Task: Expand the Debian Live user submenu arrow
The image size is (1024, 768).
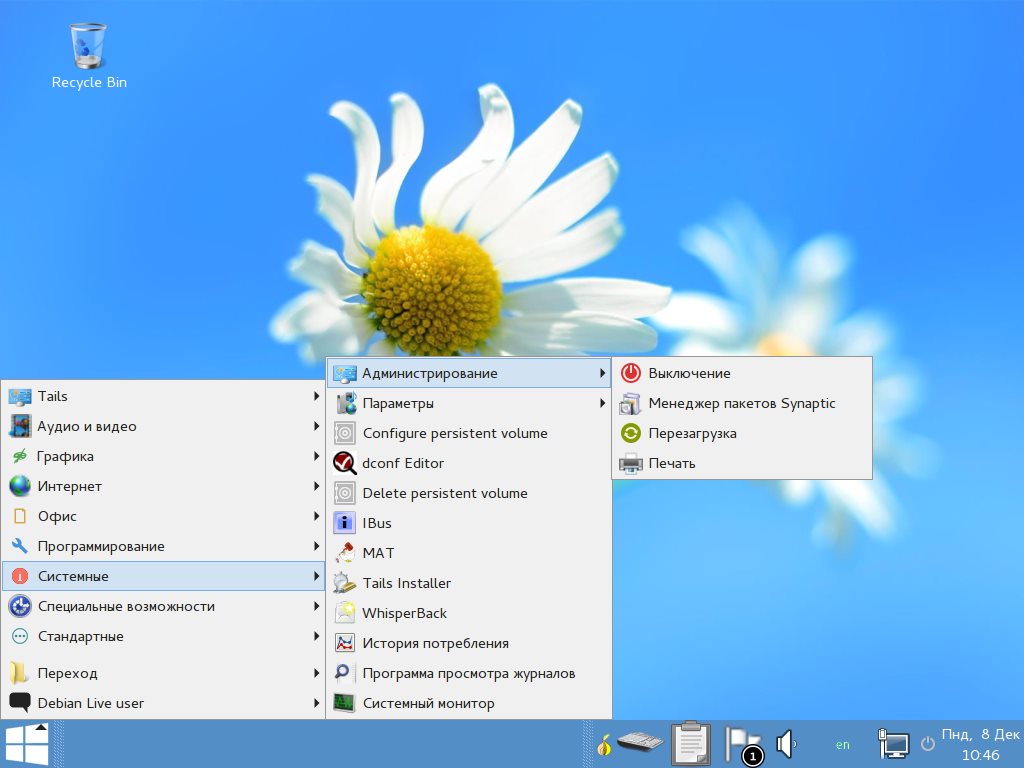Action: (x=316, y=703)
